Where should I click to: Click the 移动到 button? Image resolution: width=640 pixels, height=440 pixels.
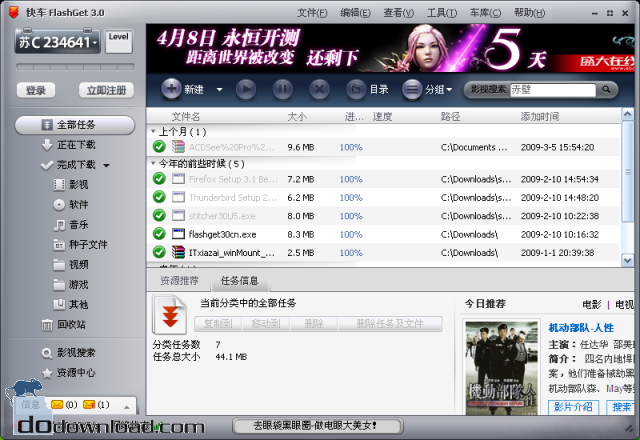pyautogui.click(x=266, y=324)
